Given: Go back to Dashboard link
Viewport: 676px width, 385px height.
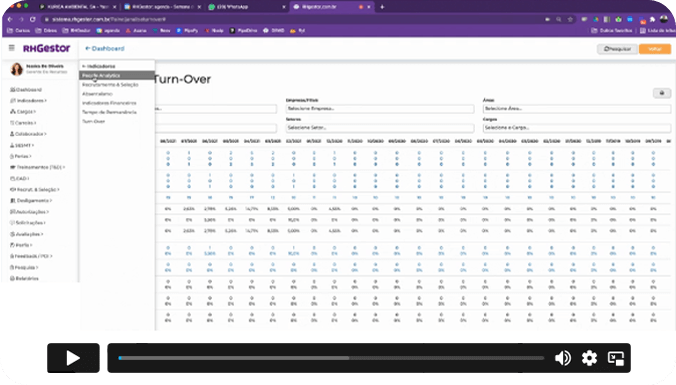Looking at the screenshot, I should 105,48.
